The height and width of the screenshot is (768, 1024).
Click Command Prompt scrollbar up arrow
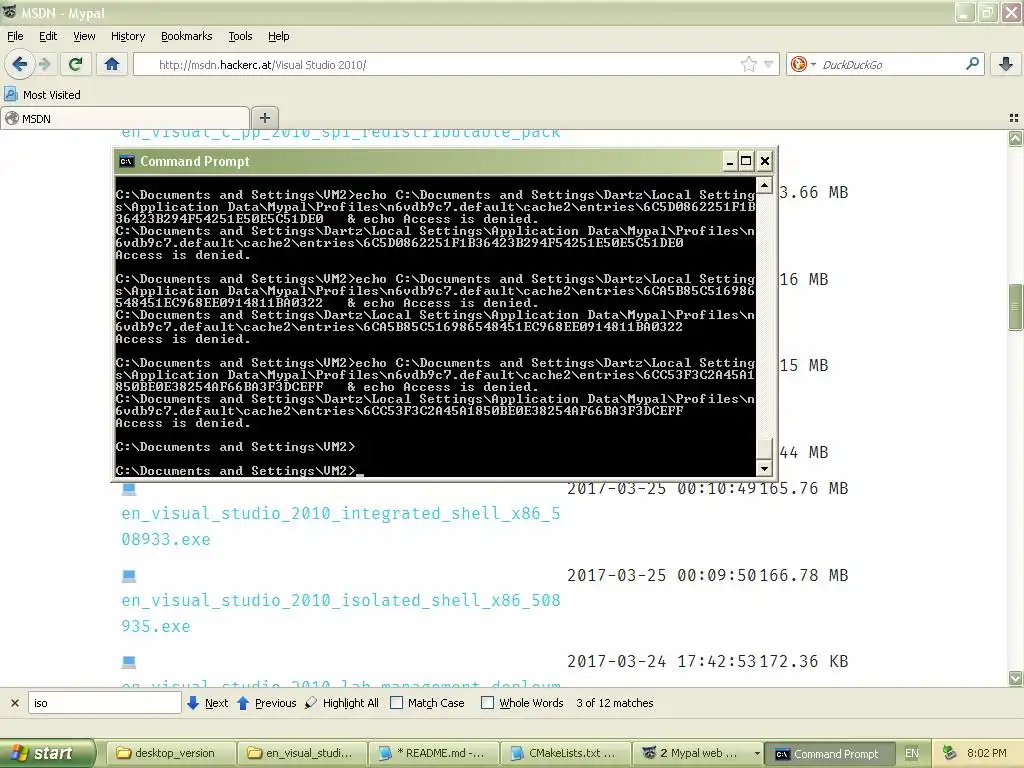(764, 185)
